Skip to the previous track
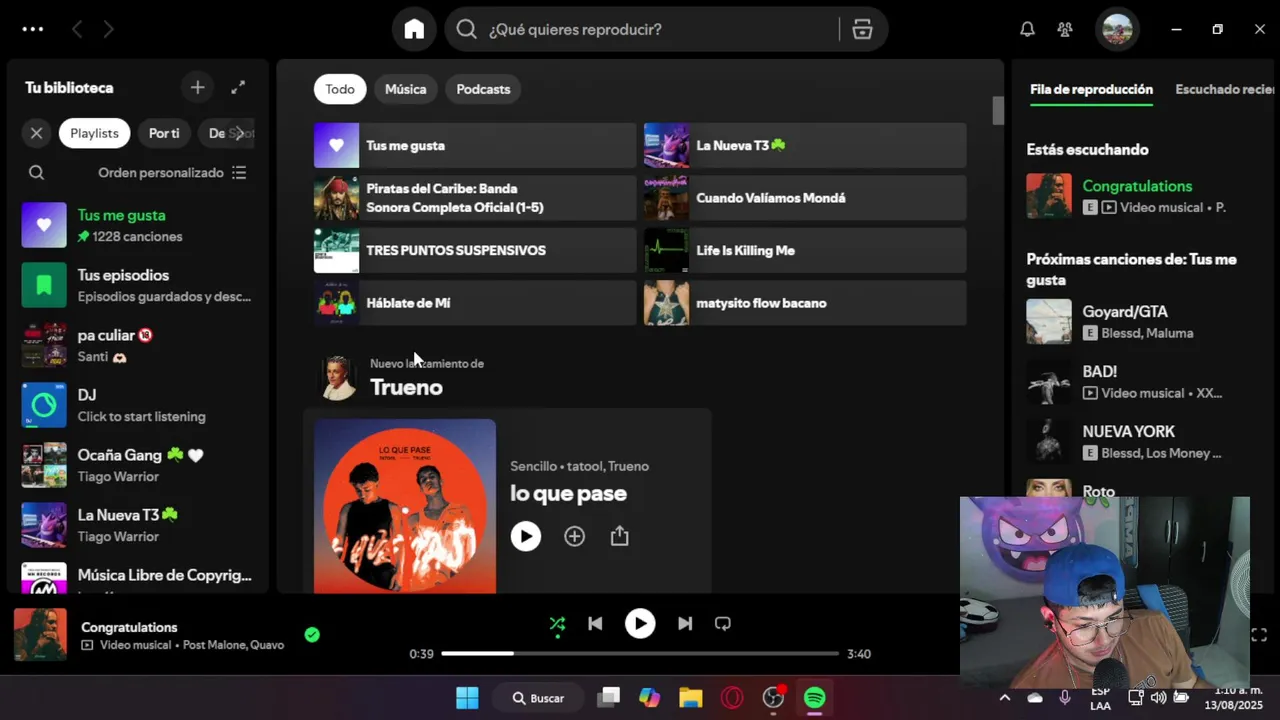The width and height of the screenshot is (1280, 720). (595, 624)
